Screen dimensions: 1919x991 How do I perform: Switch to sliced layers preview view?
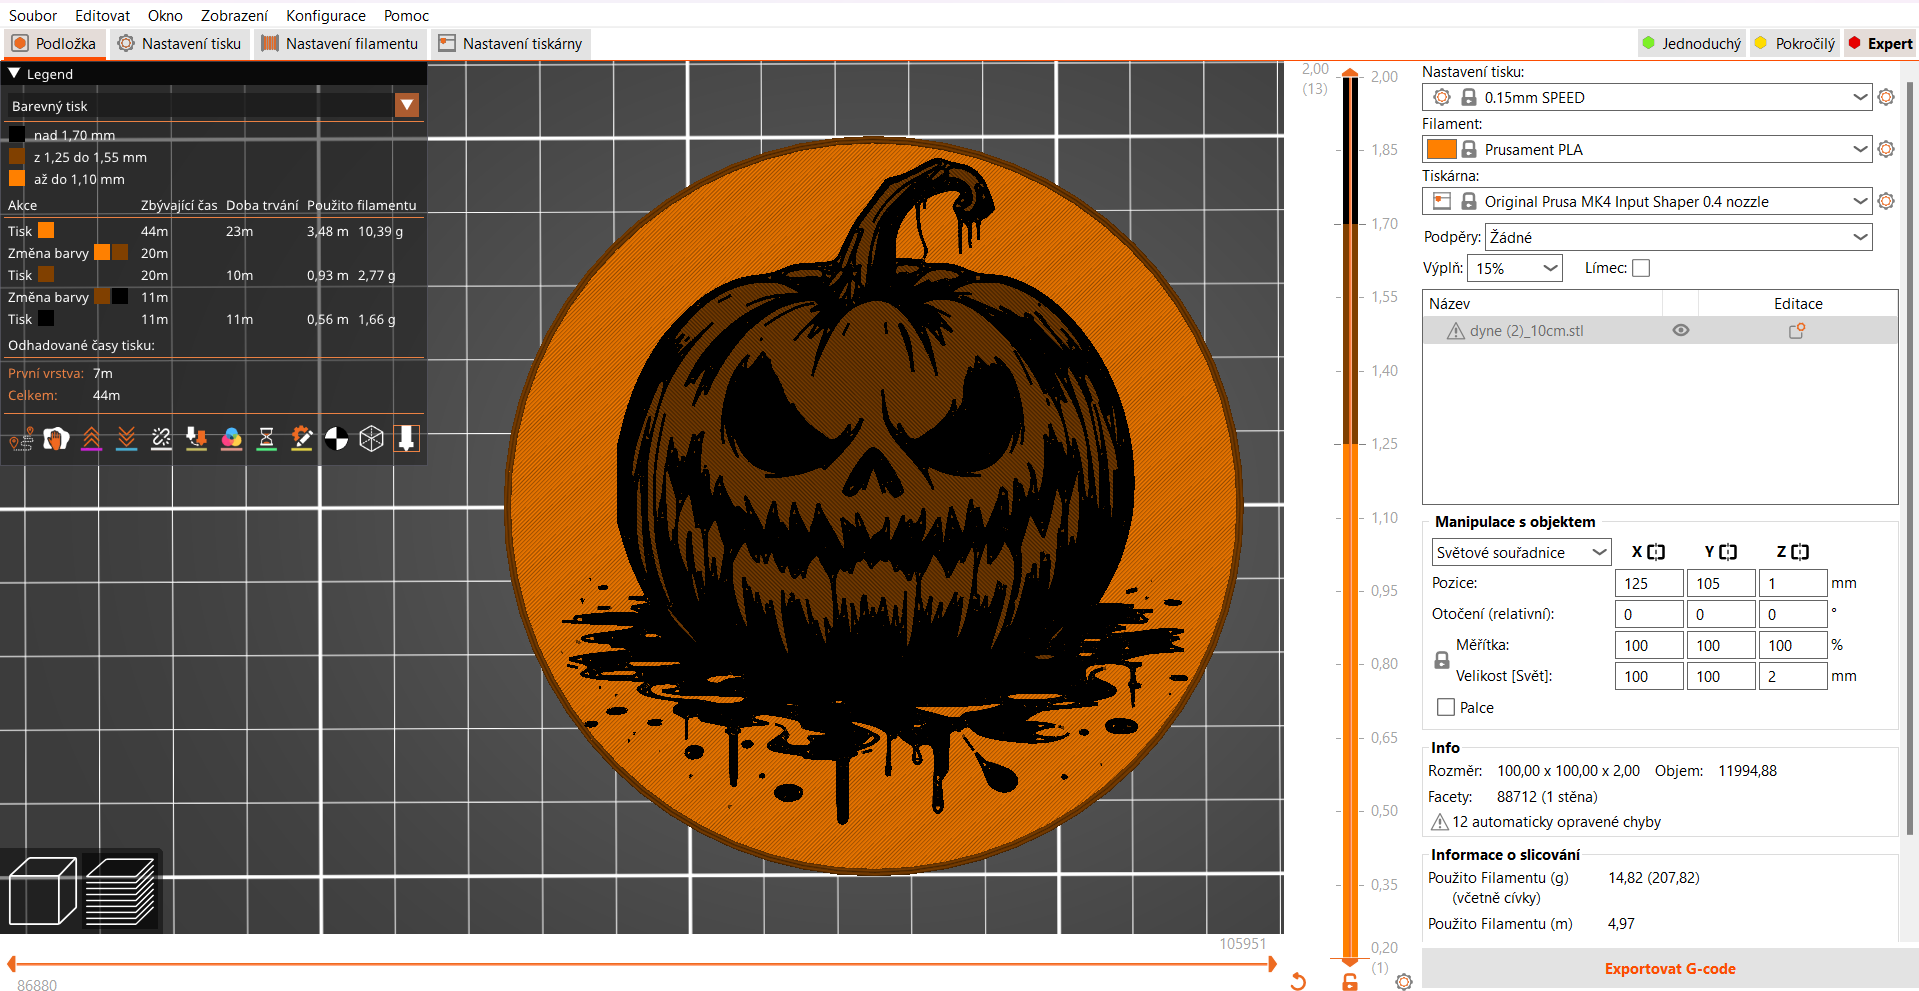coord(120,891)
